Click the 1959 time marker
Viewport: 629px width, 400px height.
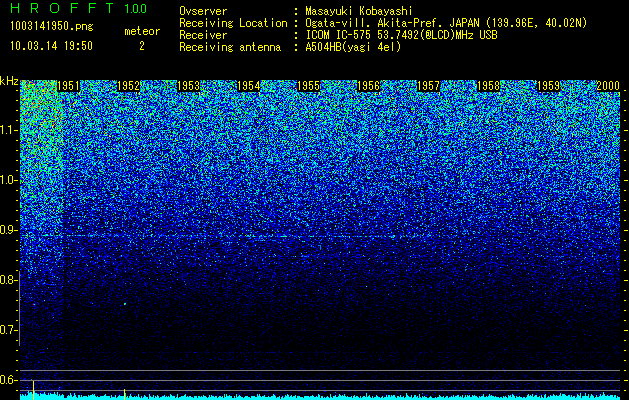click(x=548, y=86)
